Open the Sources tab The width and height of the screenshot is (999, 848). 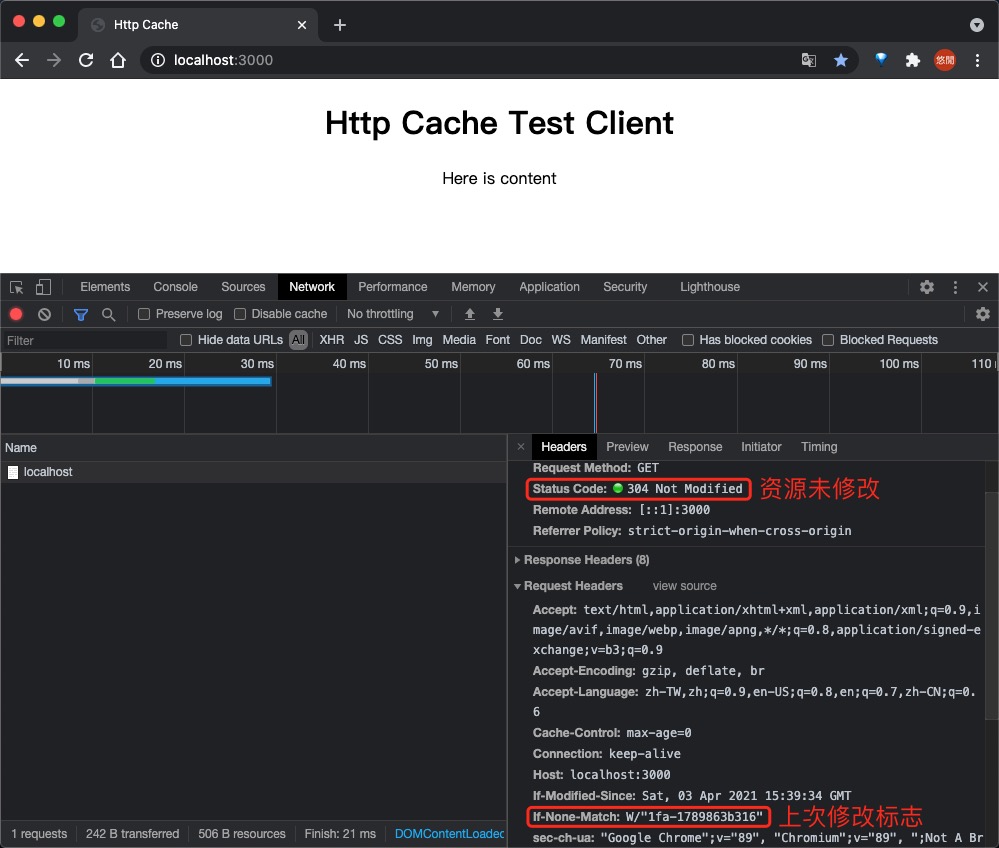(x=243, y=287)
